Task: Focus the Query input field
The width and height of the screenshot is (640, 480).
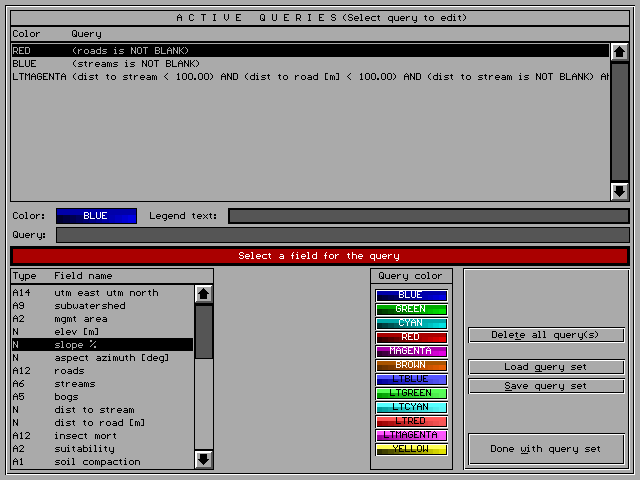Action: click(x=343, y=235)
